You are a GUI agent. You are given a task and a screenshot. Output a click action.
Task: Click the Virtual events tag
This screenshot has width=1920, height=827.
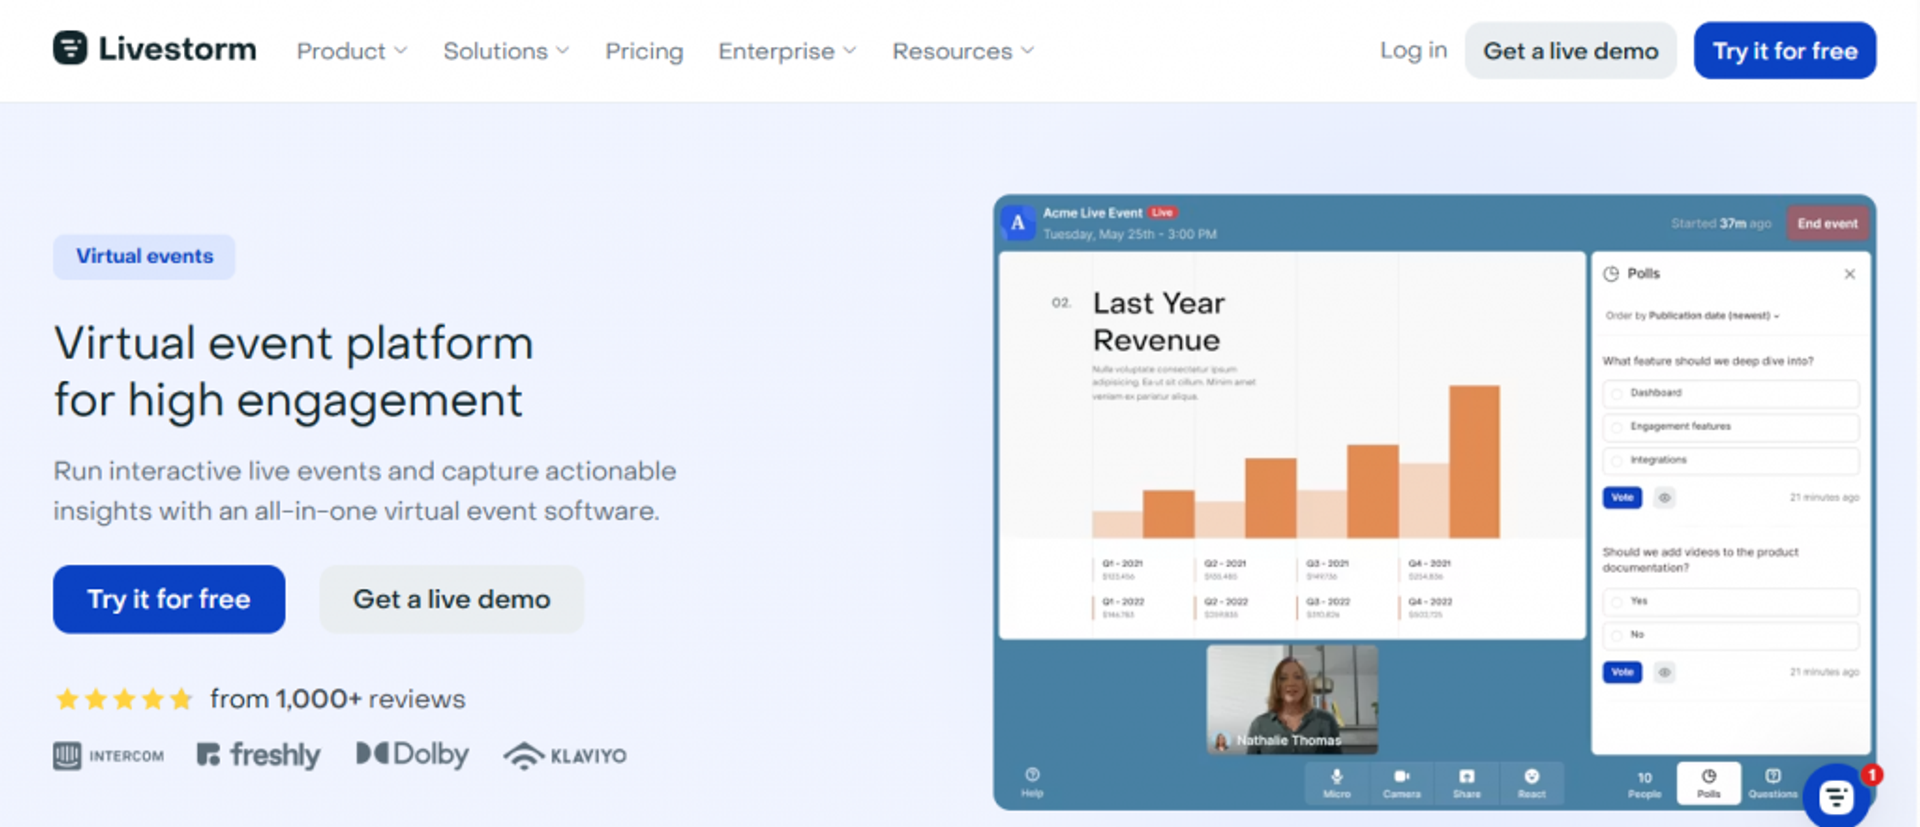tap(144, 256)
